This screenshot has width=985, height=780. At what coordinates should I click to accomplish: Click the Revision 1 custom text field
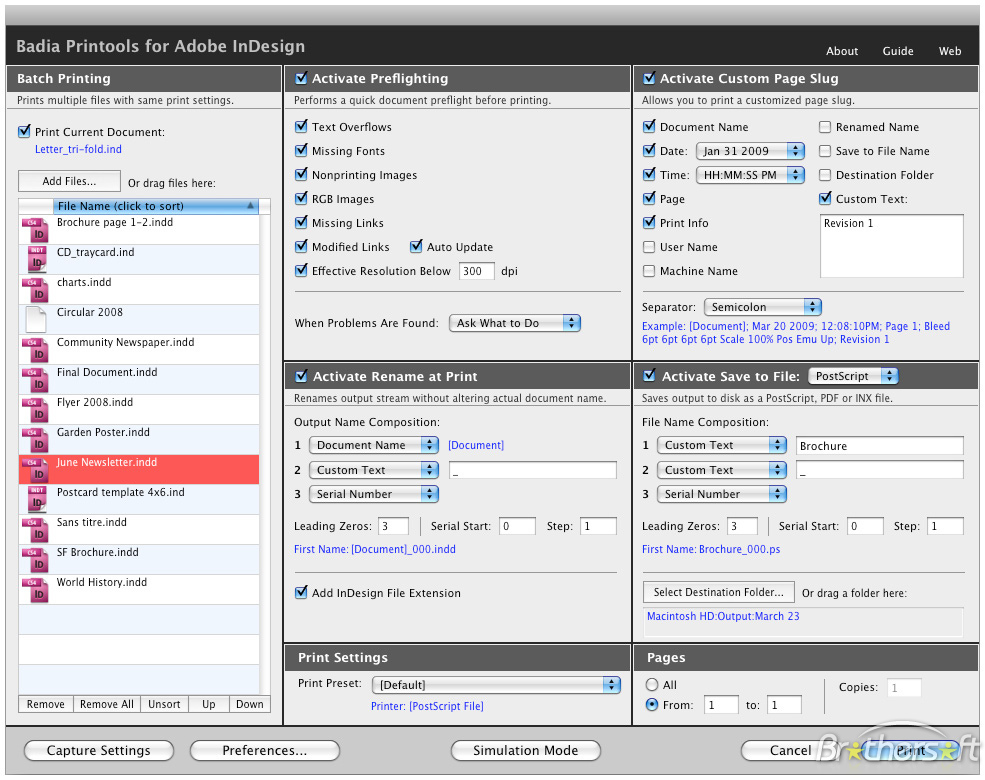coord(890,245)
